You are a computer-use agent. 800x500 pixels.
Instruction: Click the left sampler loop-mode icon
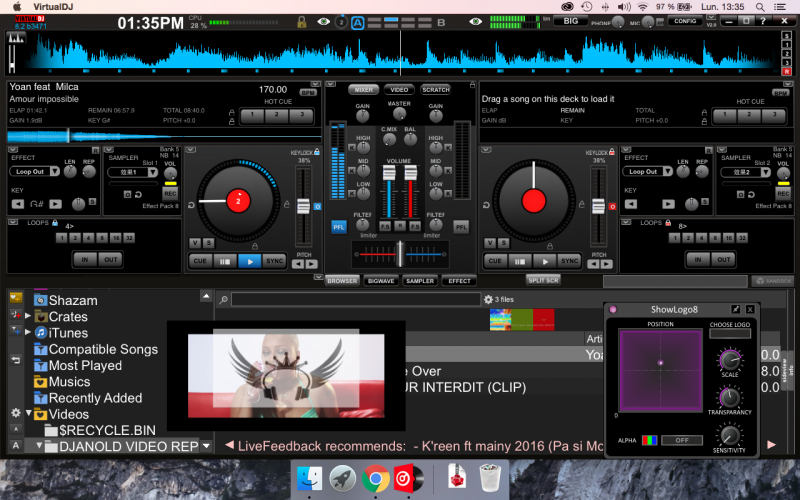138,194
